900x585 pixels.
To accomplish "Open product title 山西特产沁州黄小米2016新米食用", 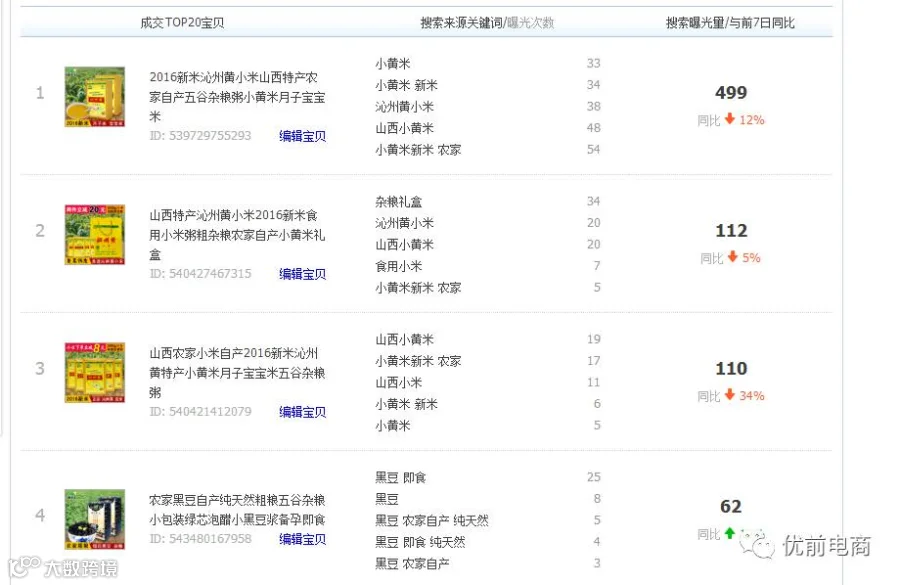I will click(237, 234).
